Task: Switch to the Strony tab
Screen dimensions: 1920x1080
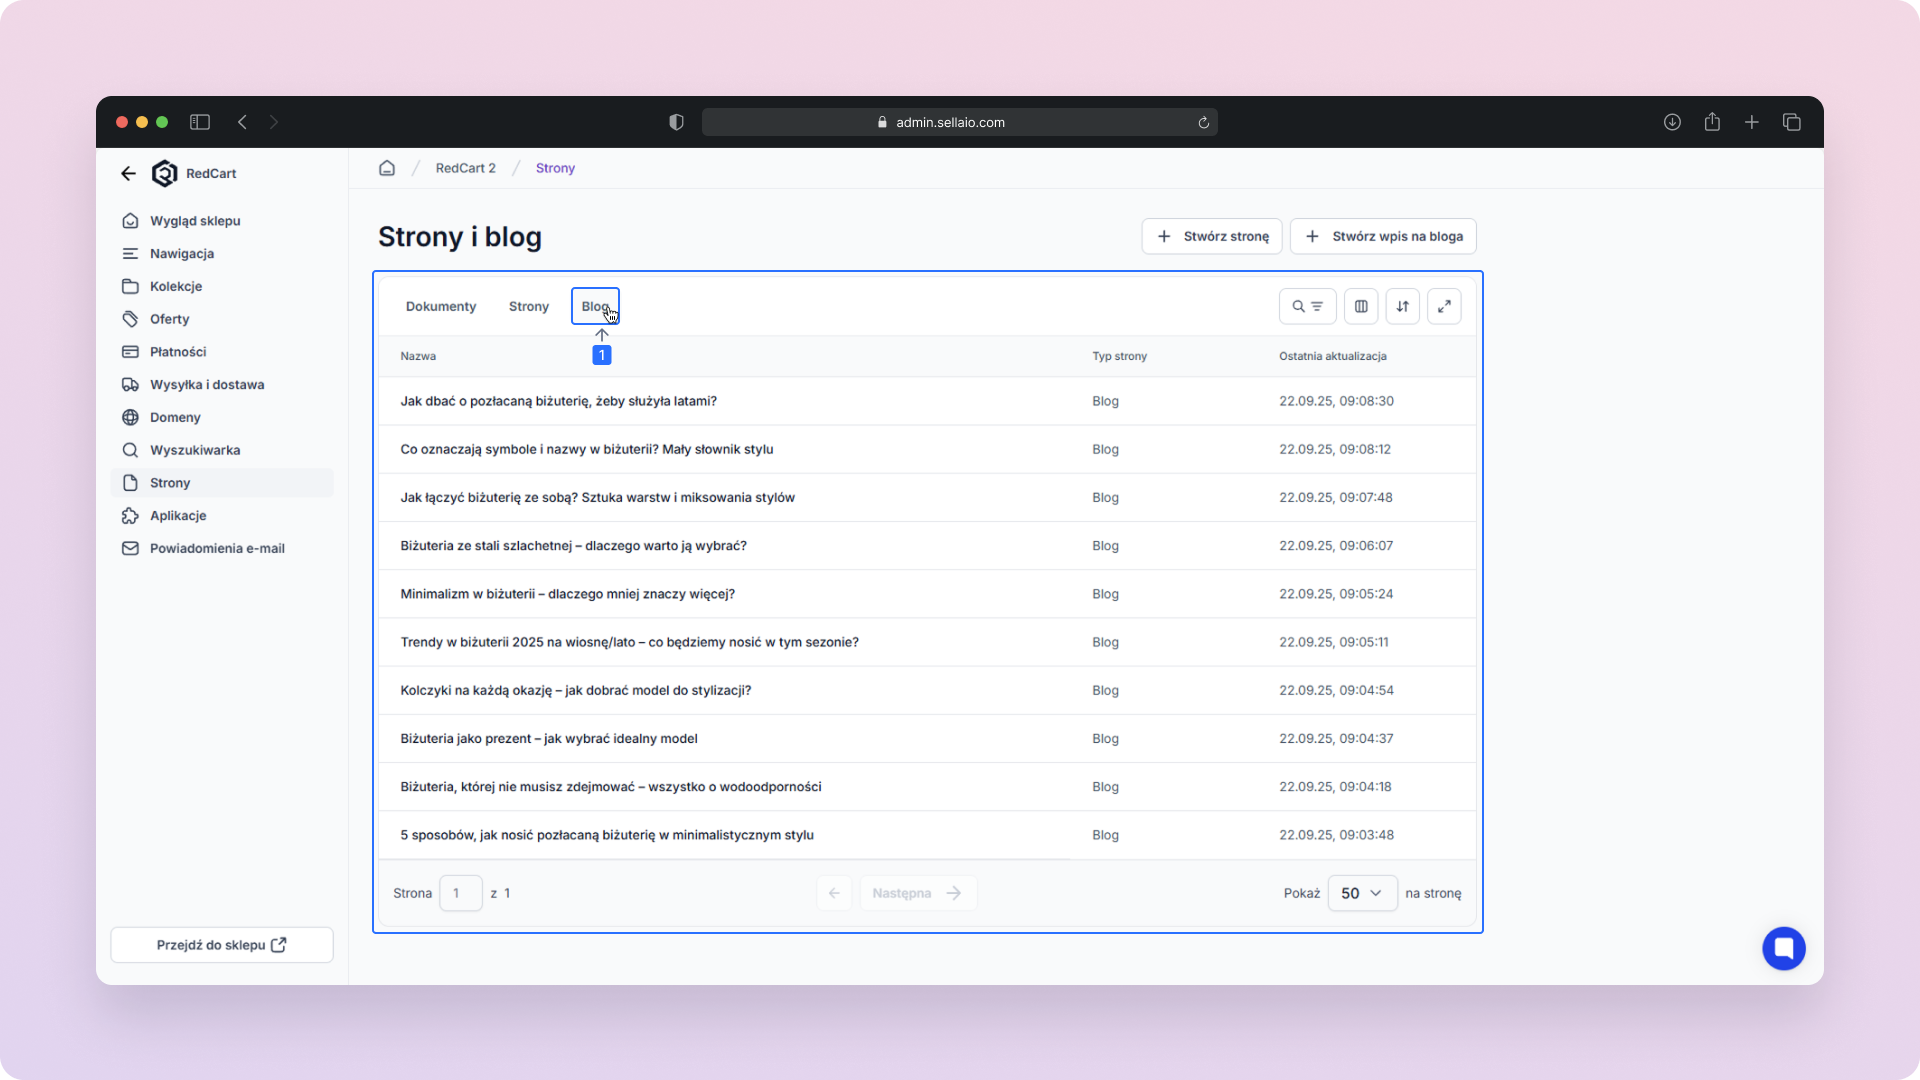Action: (528, 306)
